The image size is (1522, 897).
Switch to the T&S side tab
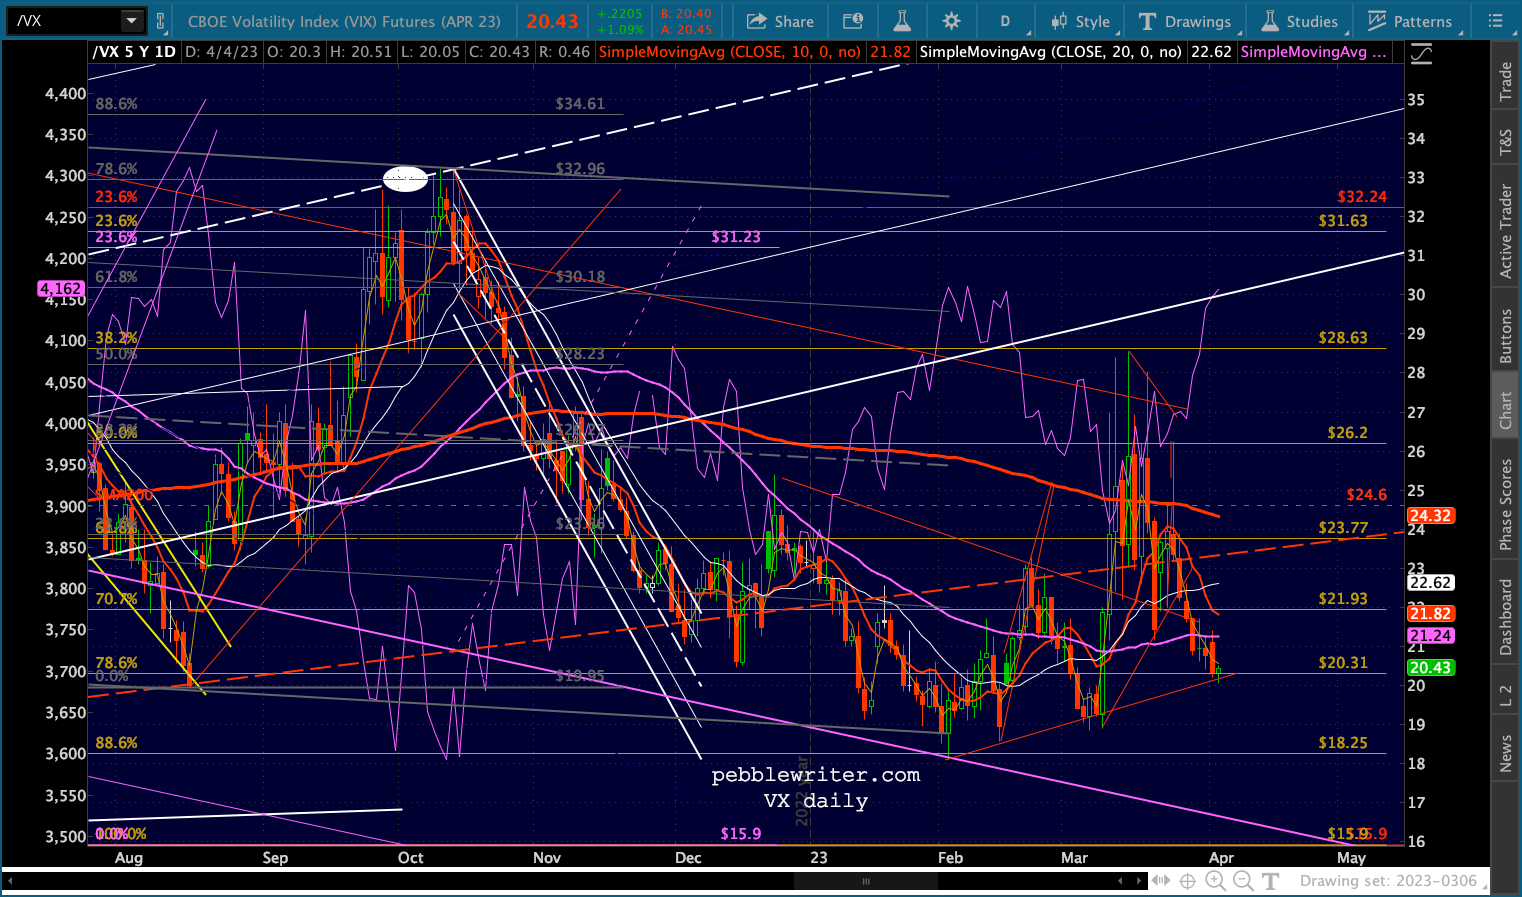[x=1505, y=143]
